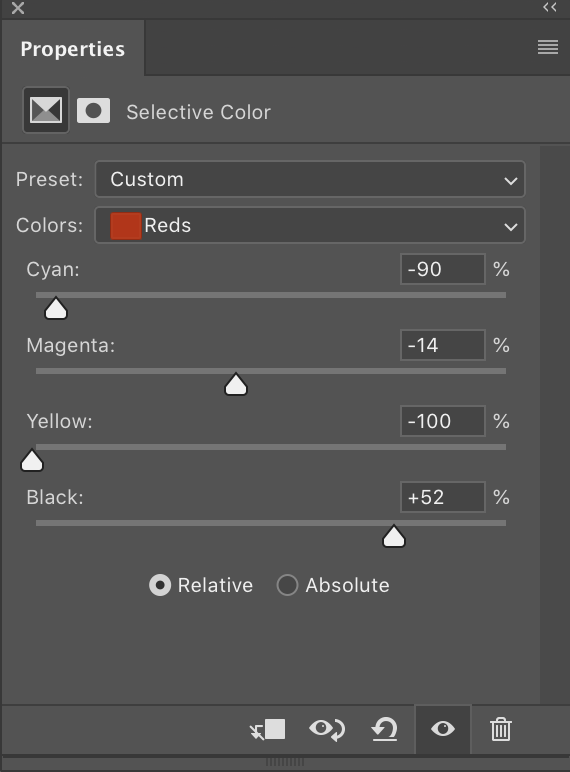Open the Colors Reds dropdown
The height and width of the screenshot is (772, 570).
[310, 225]
